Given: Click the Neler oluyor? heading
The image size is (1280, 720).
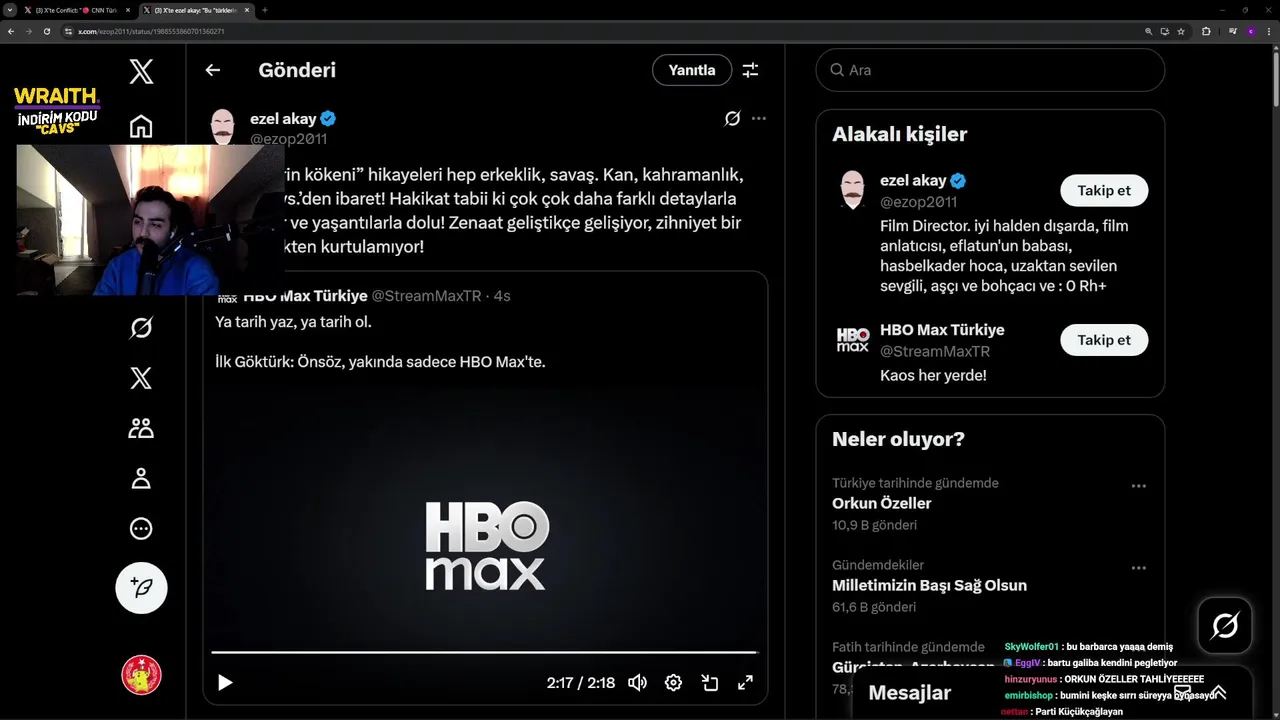Looking at the screenshot, I should 898,439.
